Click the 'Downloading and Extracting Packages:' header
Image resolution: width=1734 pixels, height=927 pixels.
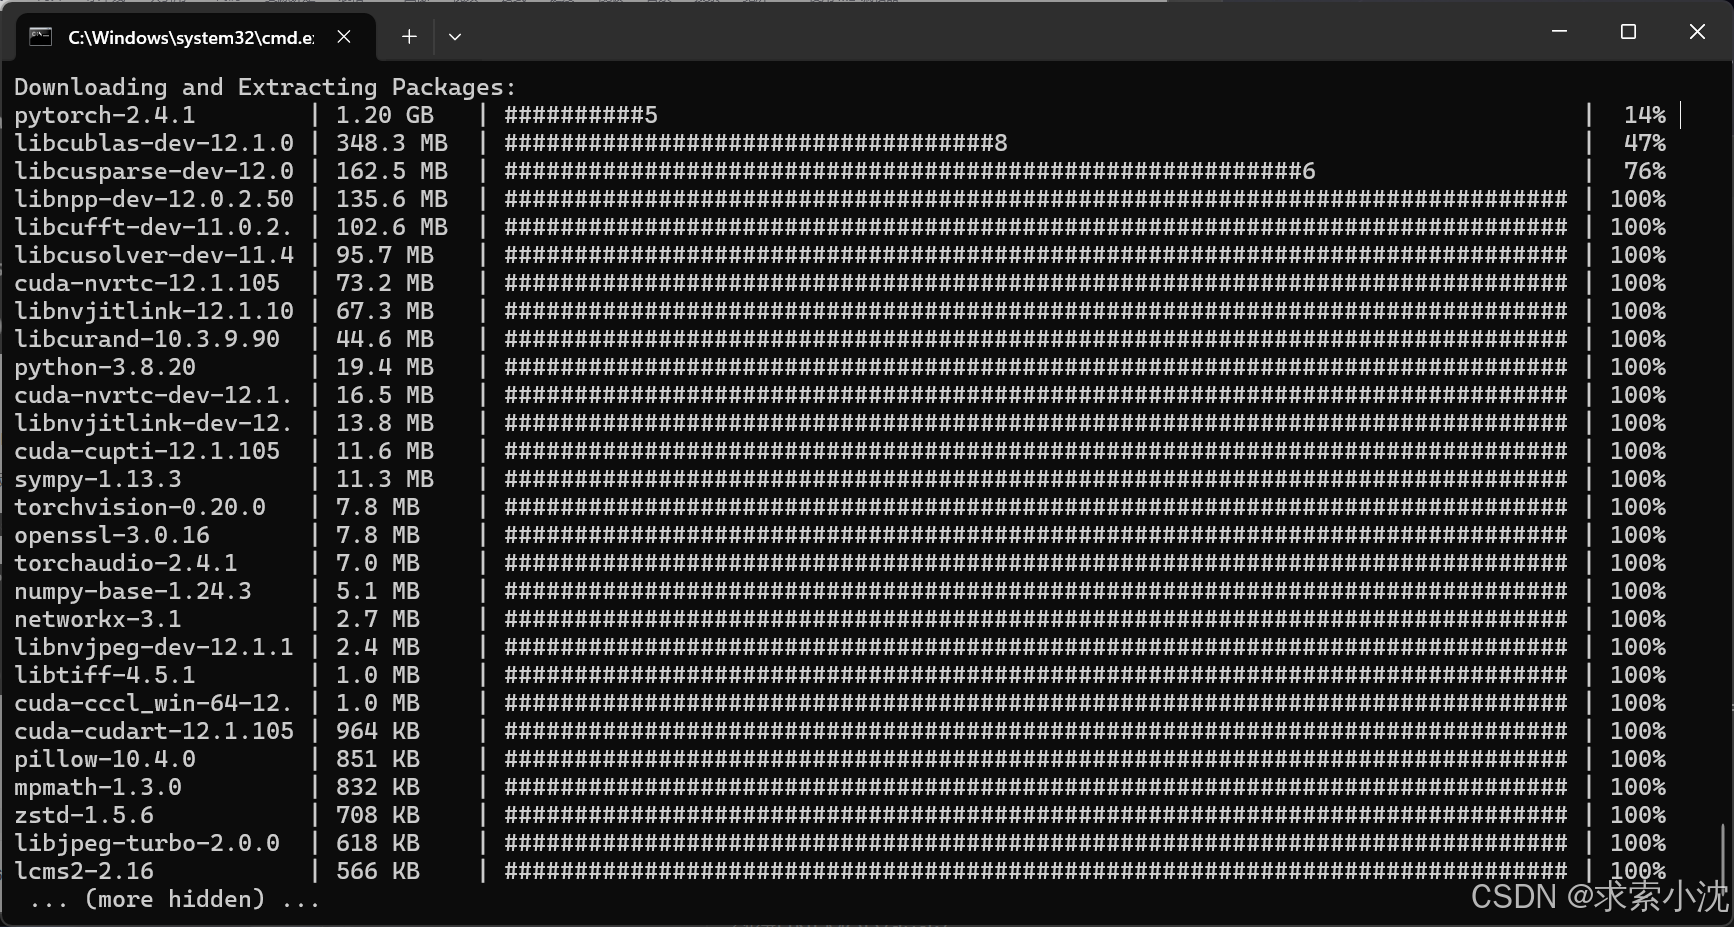tap(265, 87)
